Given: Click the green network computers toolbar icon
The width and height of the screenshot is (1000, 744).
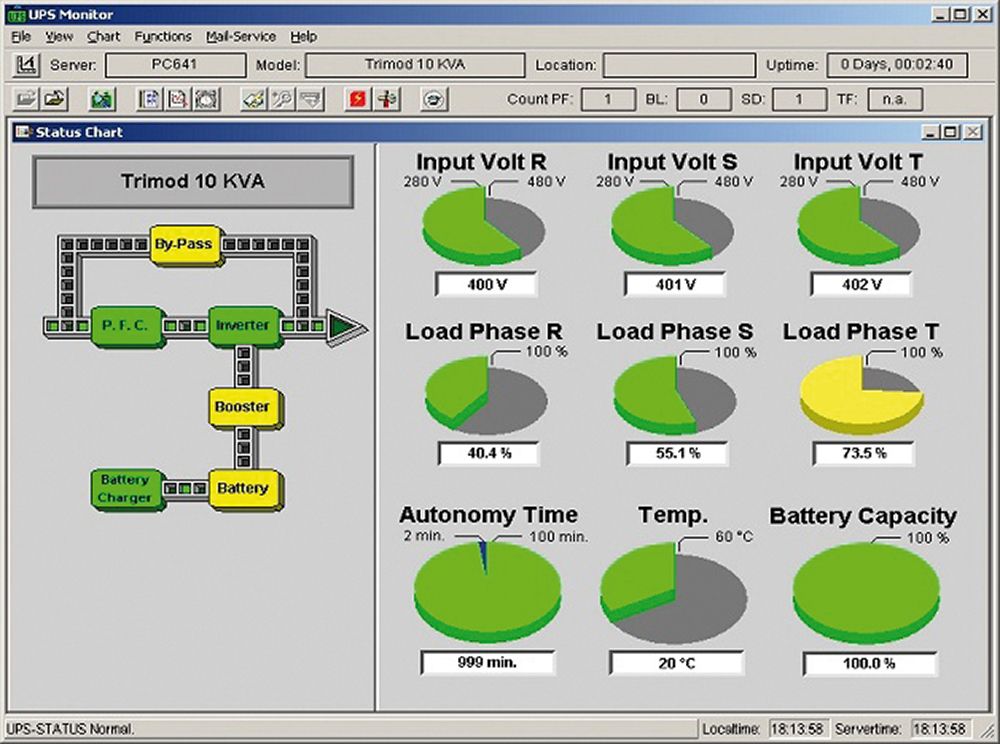Looking at the screenshot, I should 102,99.
